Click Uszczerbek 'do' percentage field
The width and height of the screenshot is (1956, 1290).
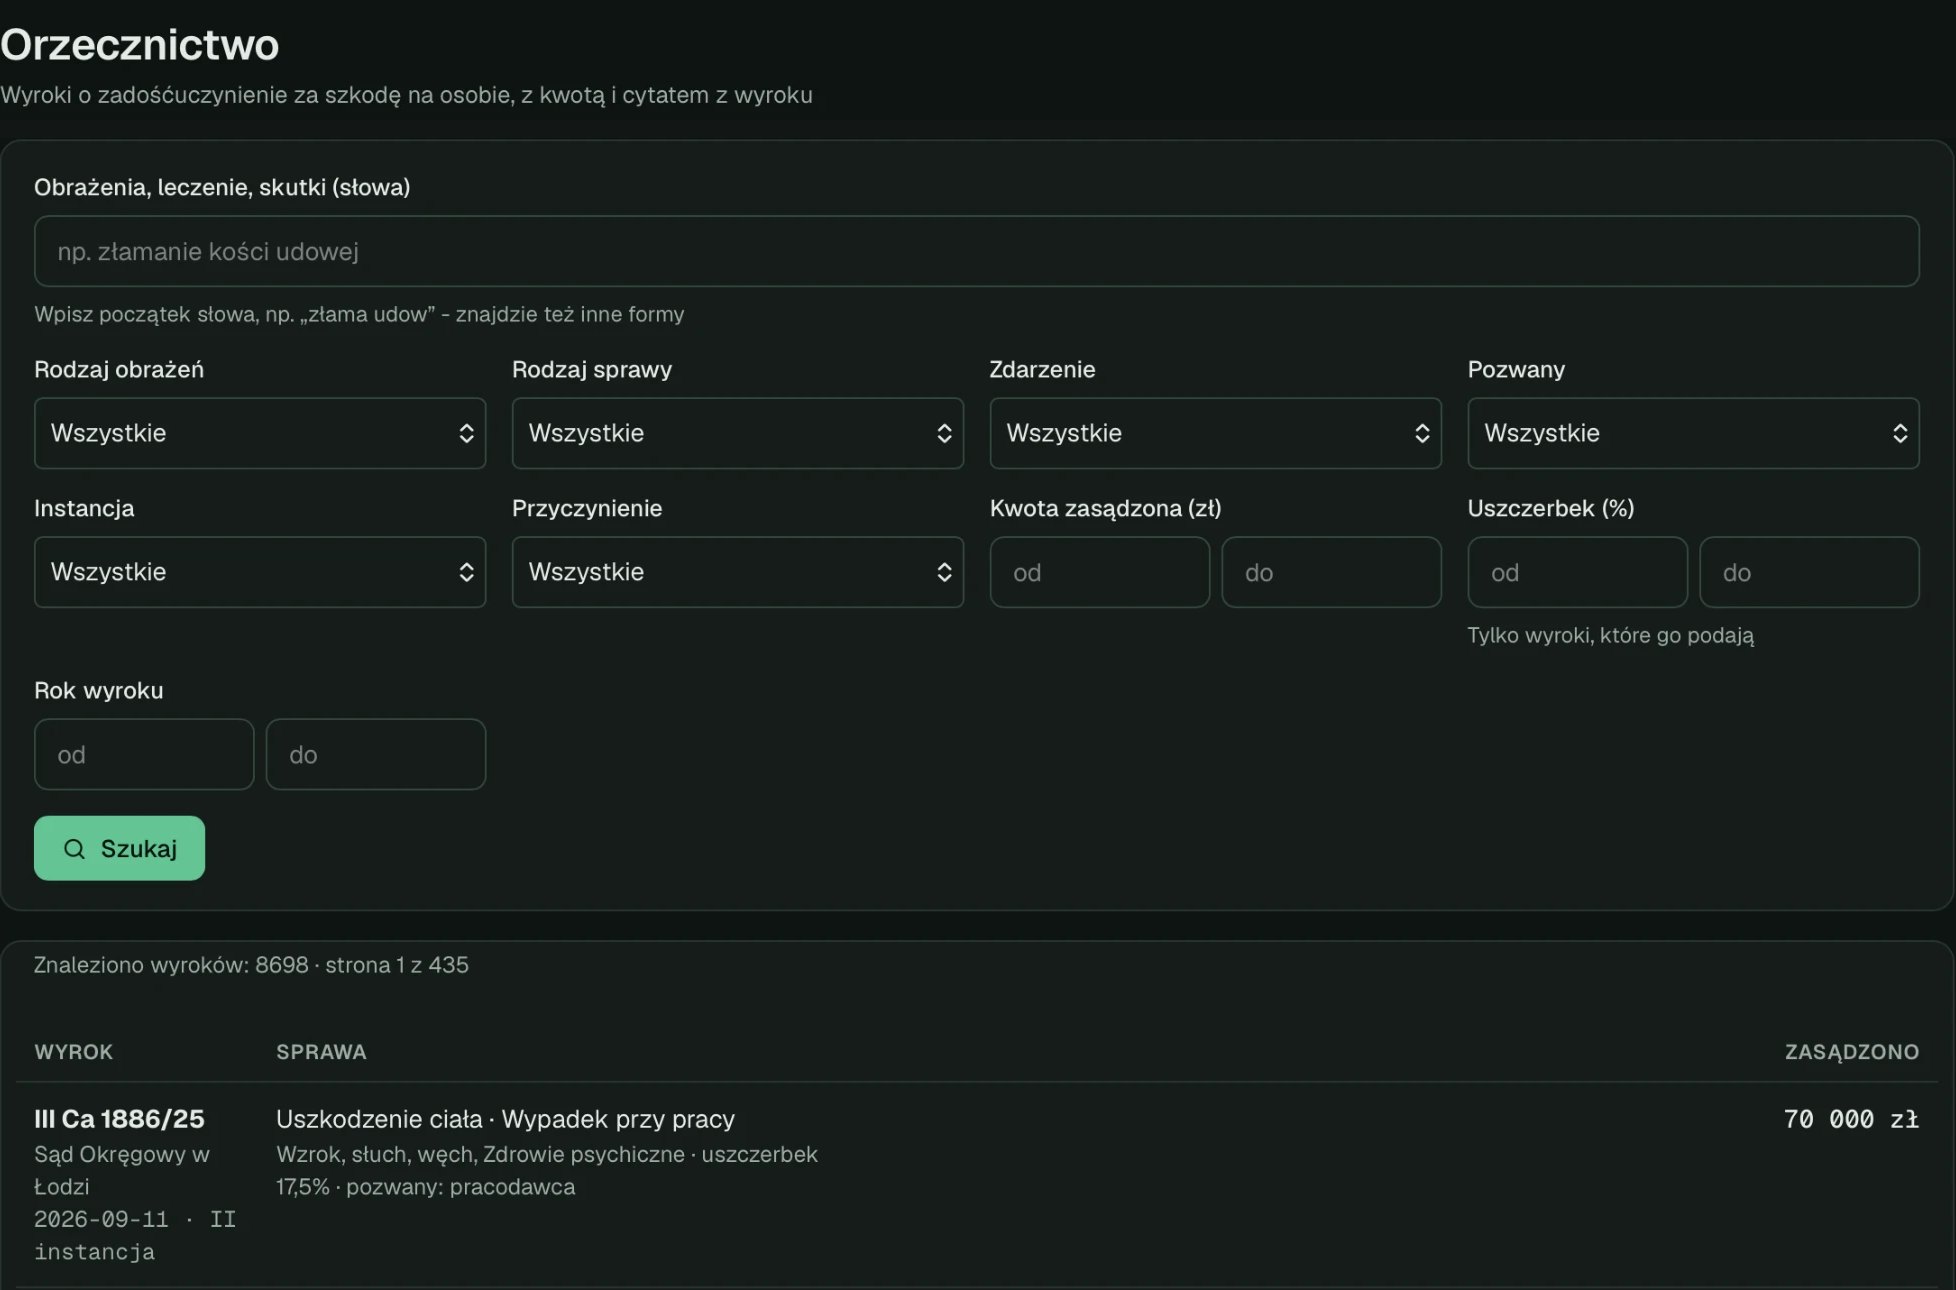pos(1810,572)
